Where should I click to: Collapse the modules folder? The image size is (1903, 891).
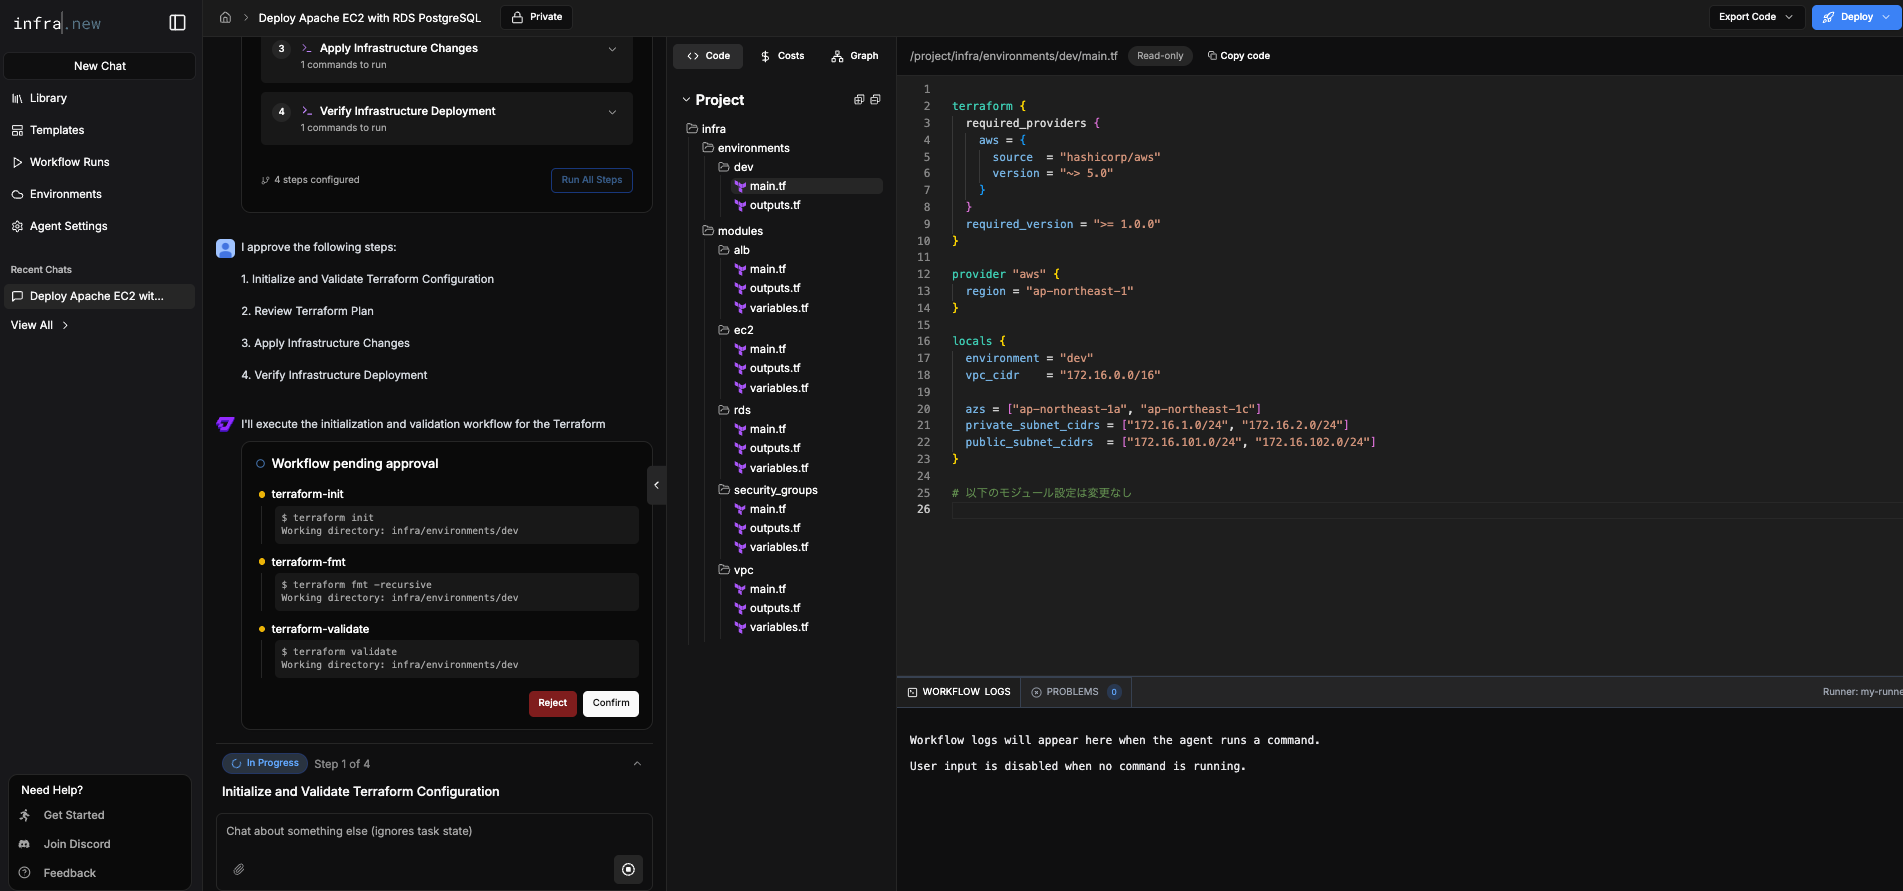tap(732, 231)
